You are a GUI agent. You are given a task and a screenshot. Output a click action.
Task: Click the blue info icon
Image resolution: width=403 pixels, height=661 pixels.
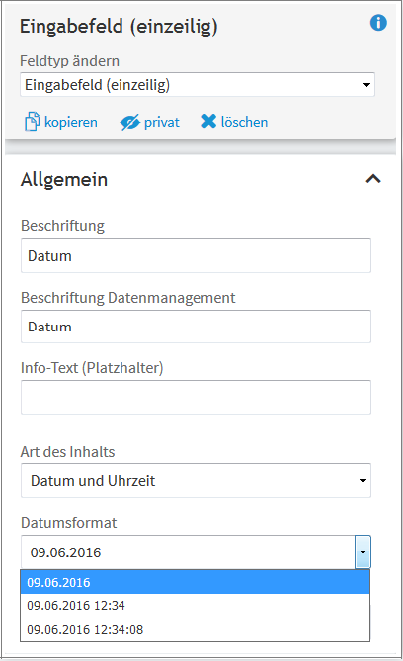click(x=378, y=23)
